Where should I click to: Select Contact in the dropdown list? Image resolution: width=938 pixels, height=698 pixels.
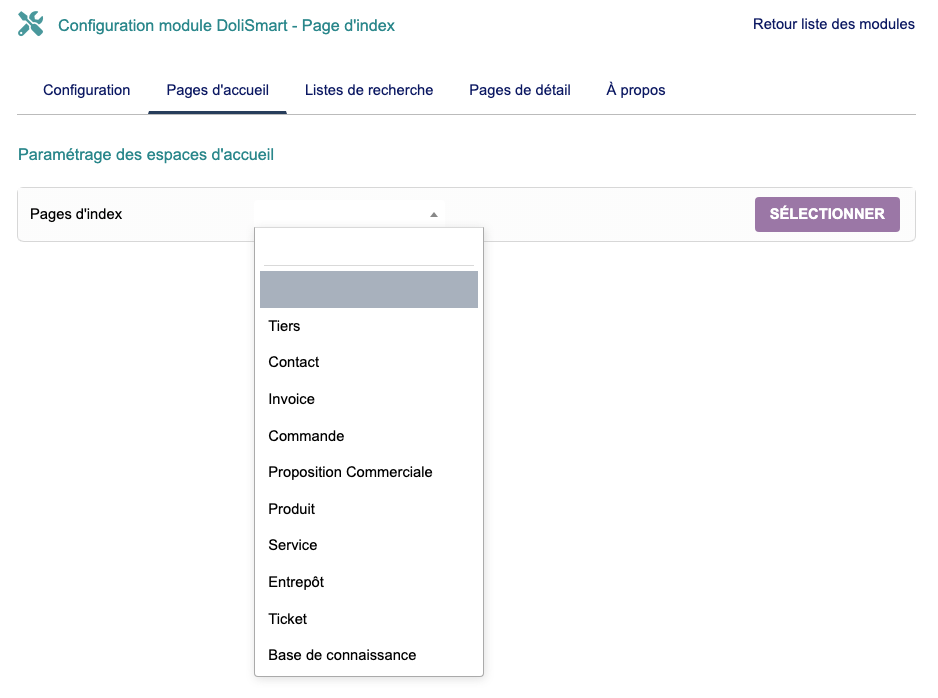(x=294, y=362)
